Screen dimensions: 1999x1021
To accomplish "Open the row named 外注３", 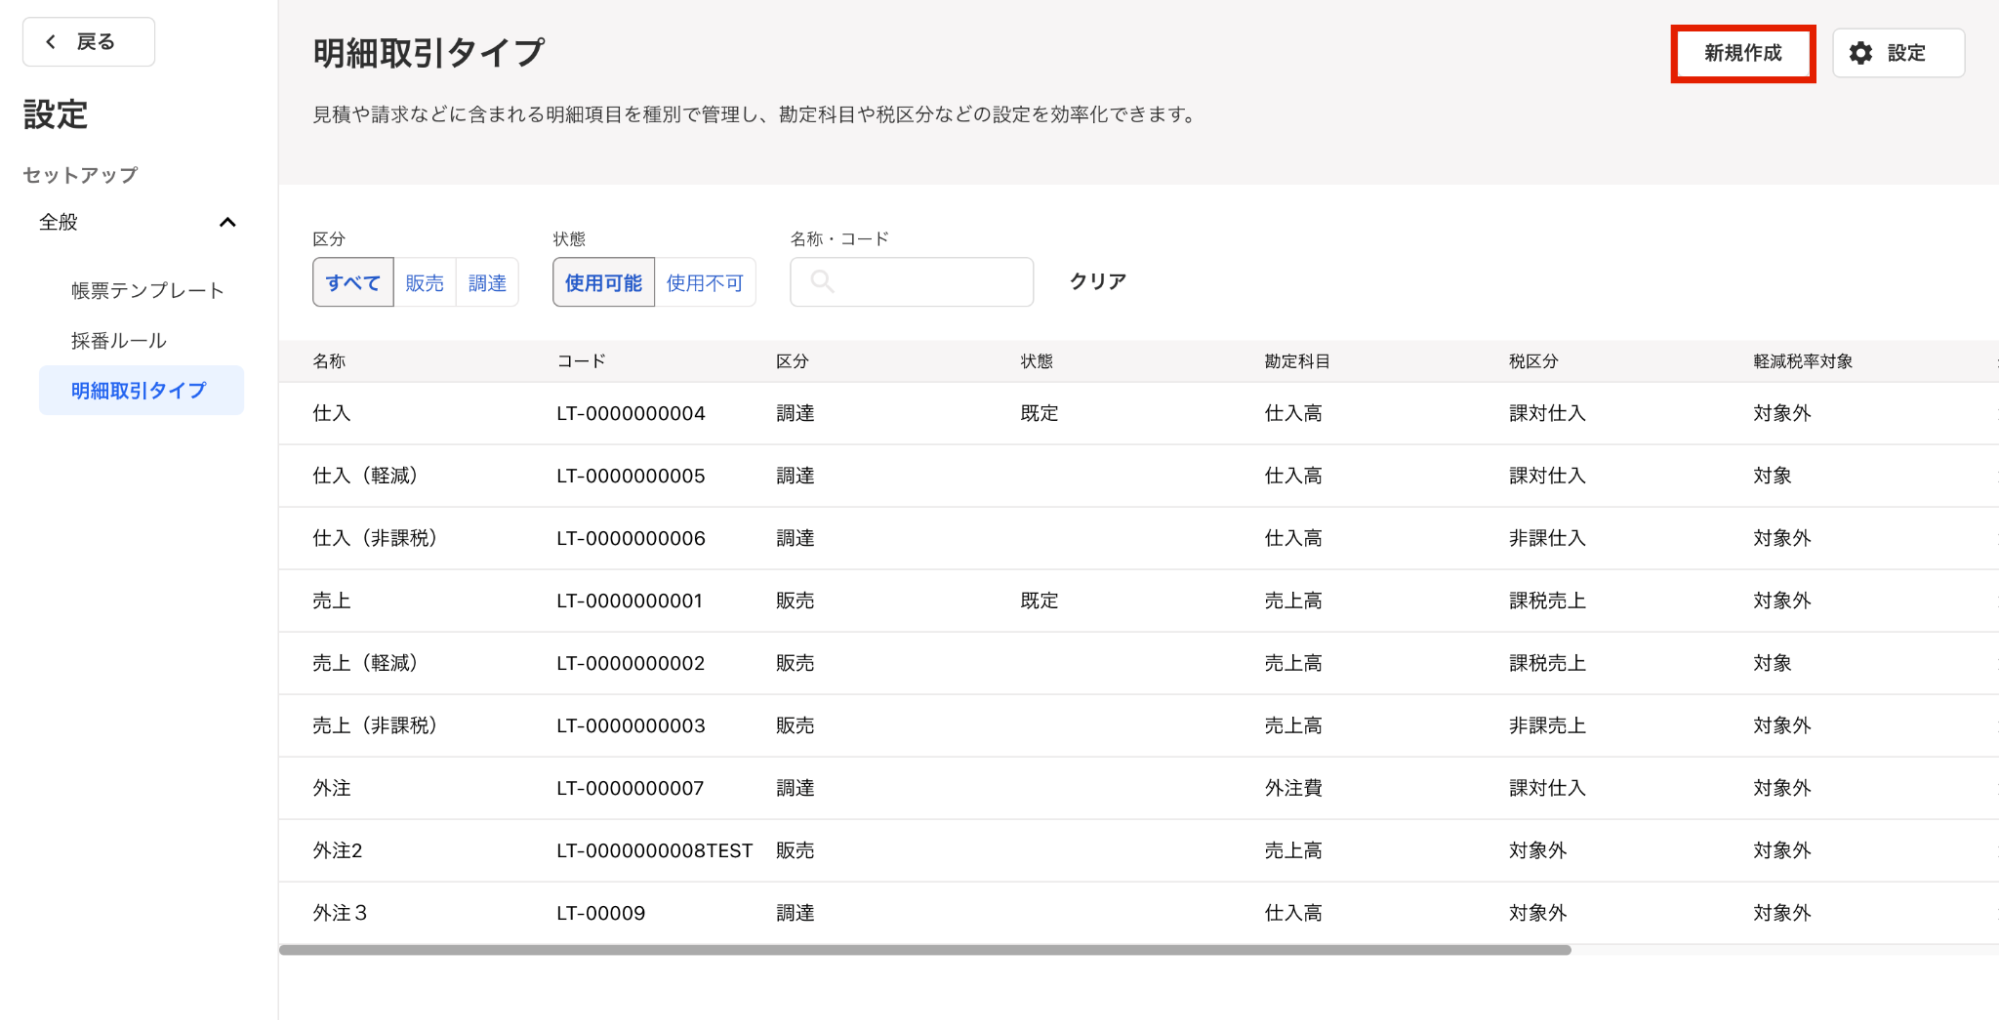I will (1139, 913).
